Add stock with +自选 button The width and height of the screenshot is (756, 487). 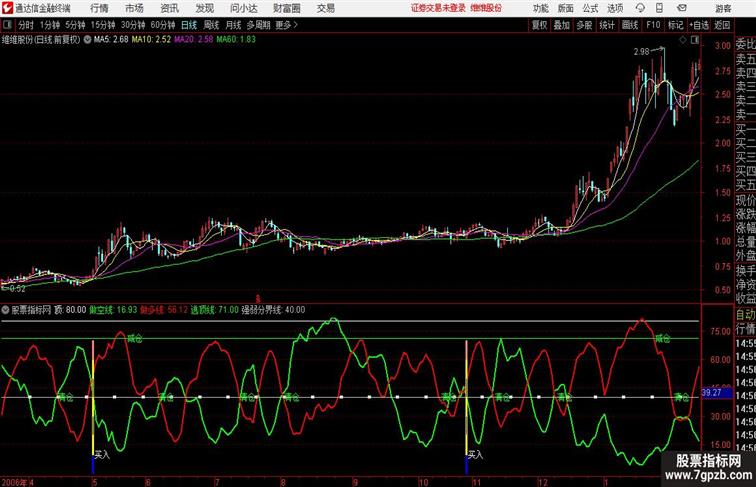click(x=699, y=25)
